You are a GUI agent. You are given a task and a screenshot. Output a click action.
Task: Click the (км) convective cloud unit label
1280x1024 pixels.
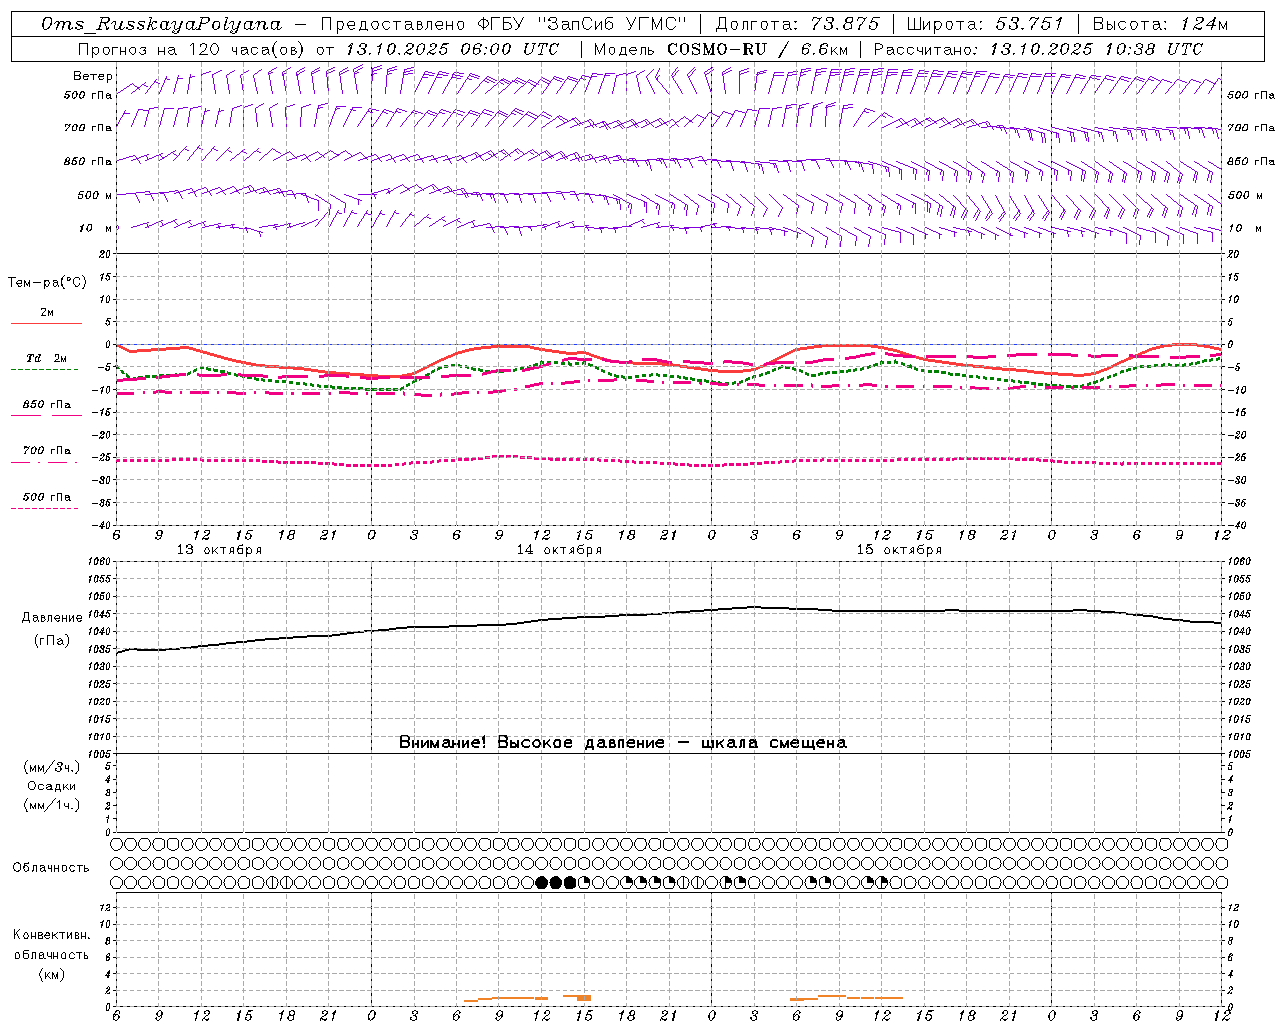pyautogui.click(x=51, y=973)
